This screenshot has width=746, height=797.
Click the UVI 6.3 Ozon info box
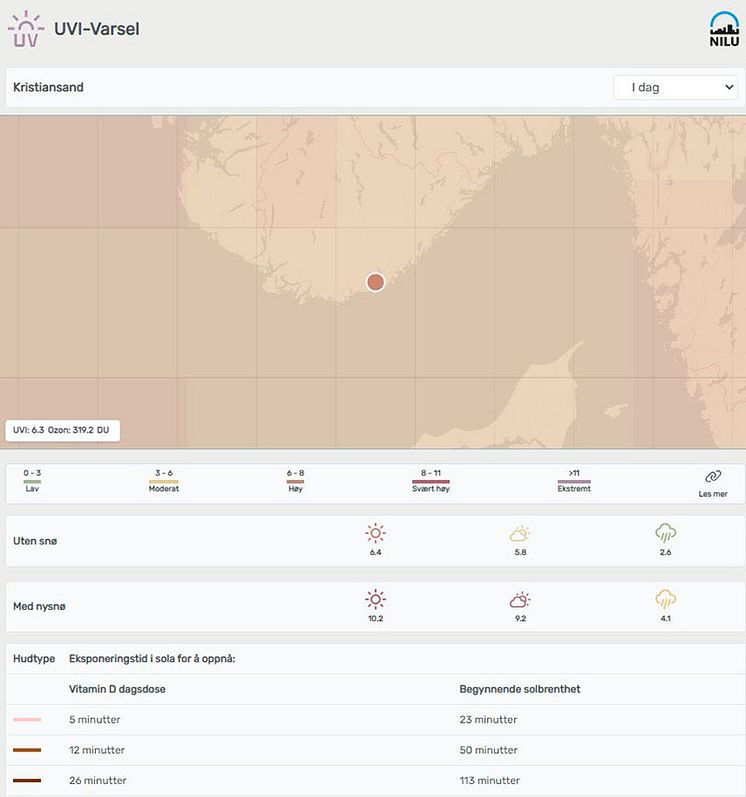(63, 430)
